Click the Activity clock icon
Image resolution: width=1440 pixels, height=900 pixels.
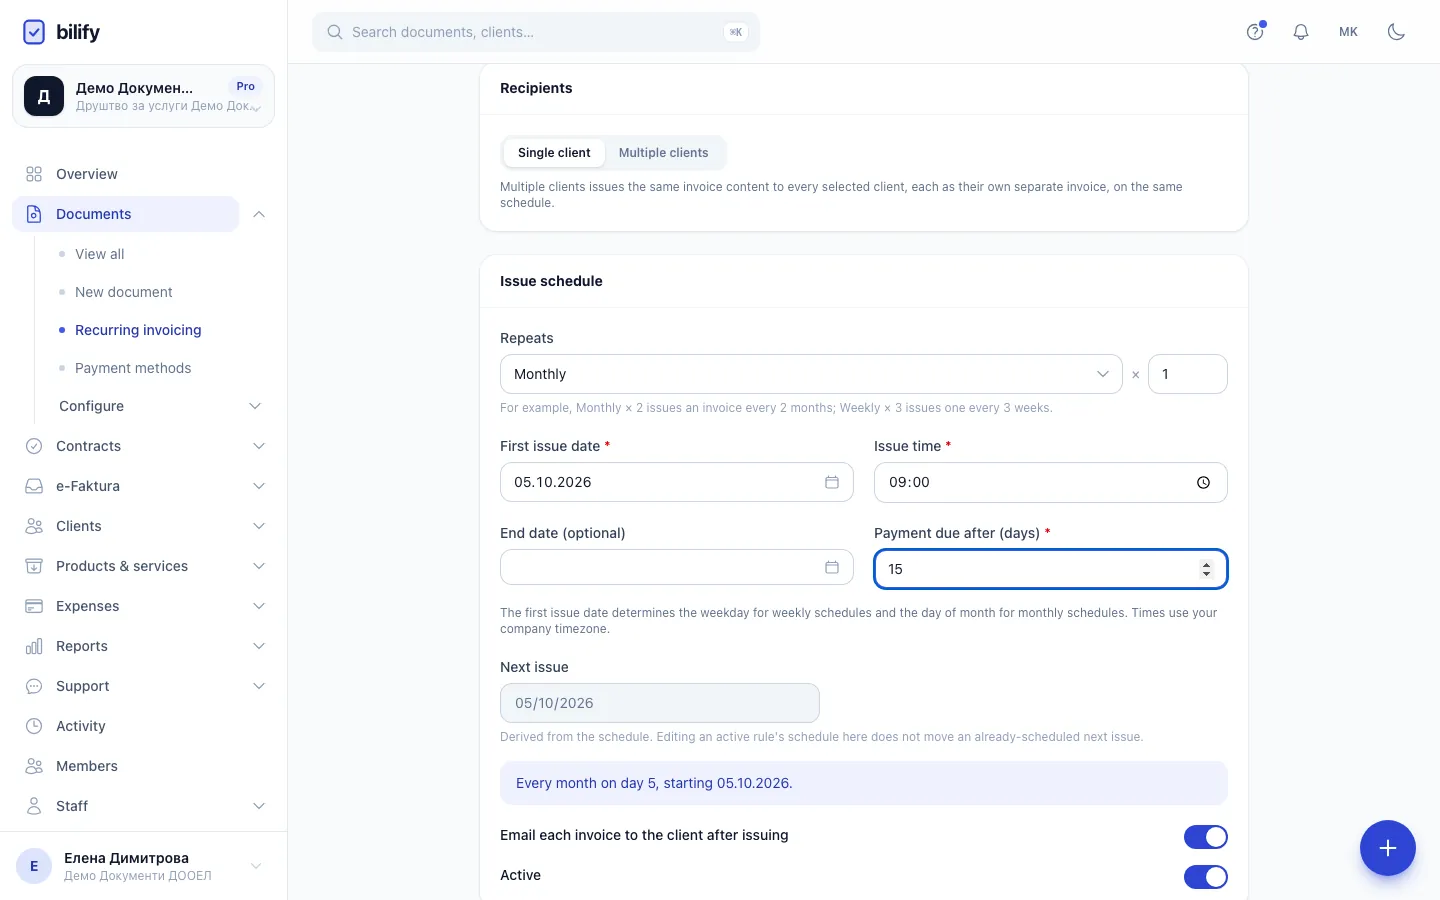(34, 726)
